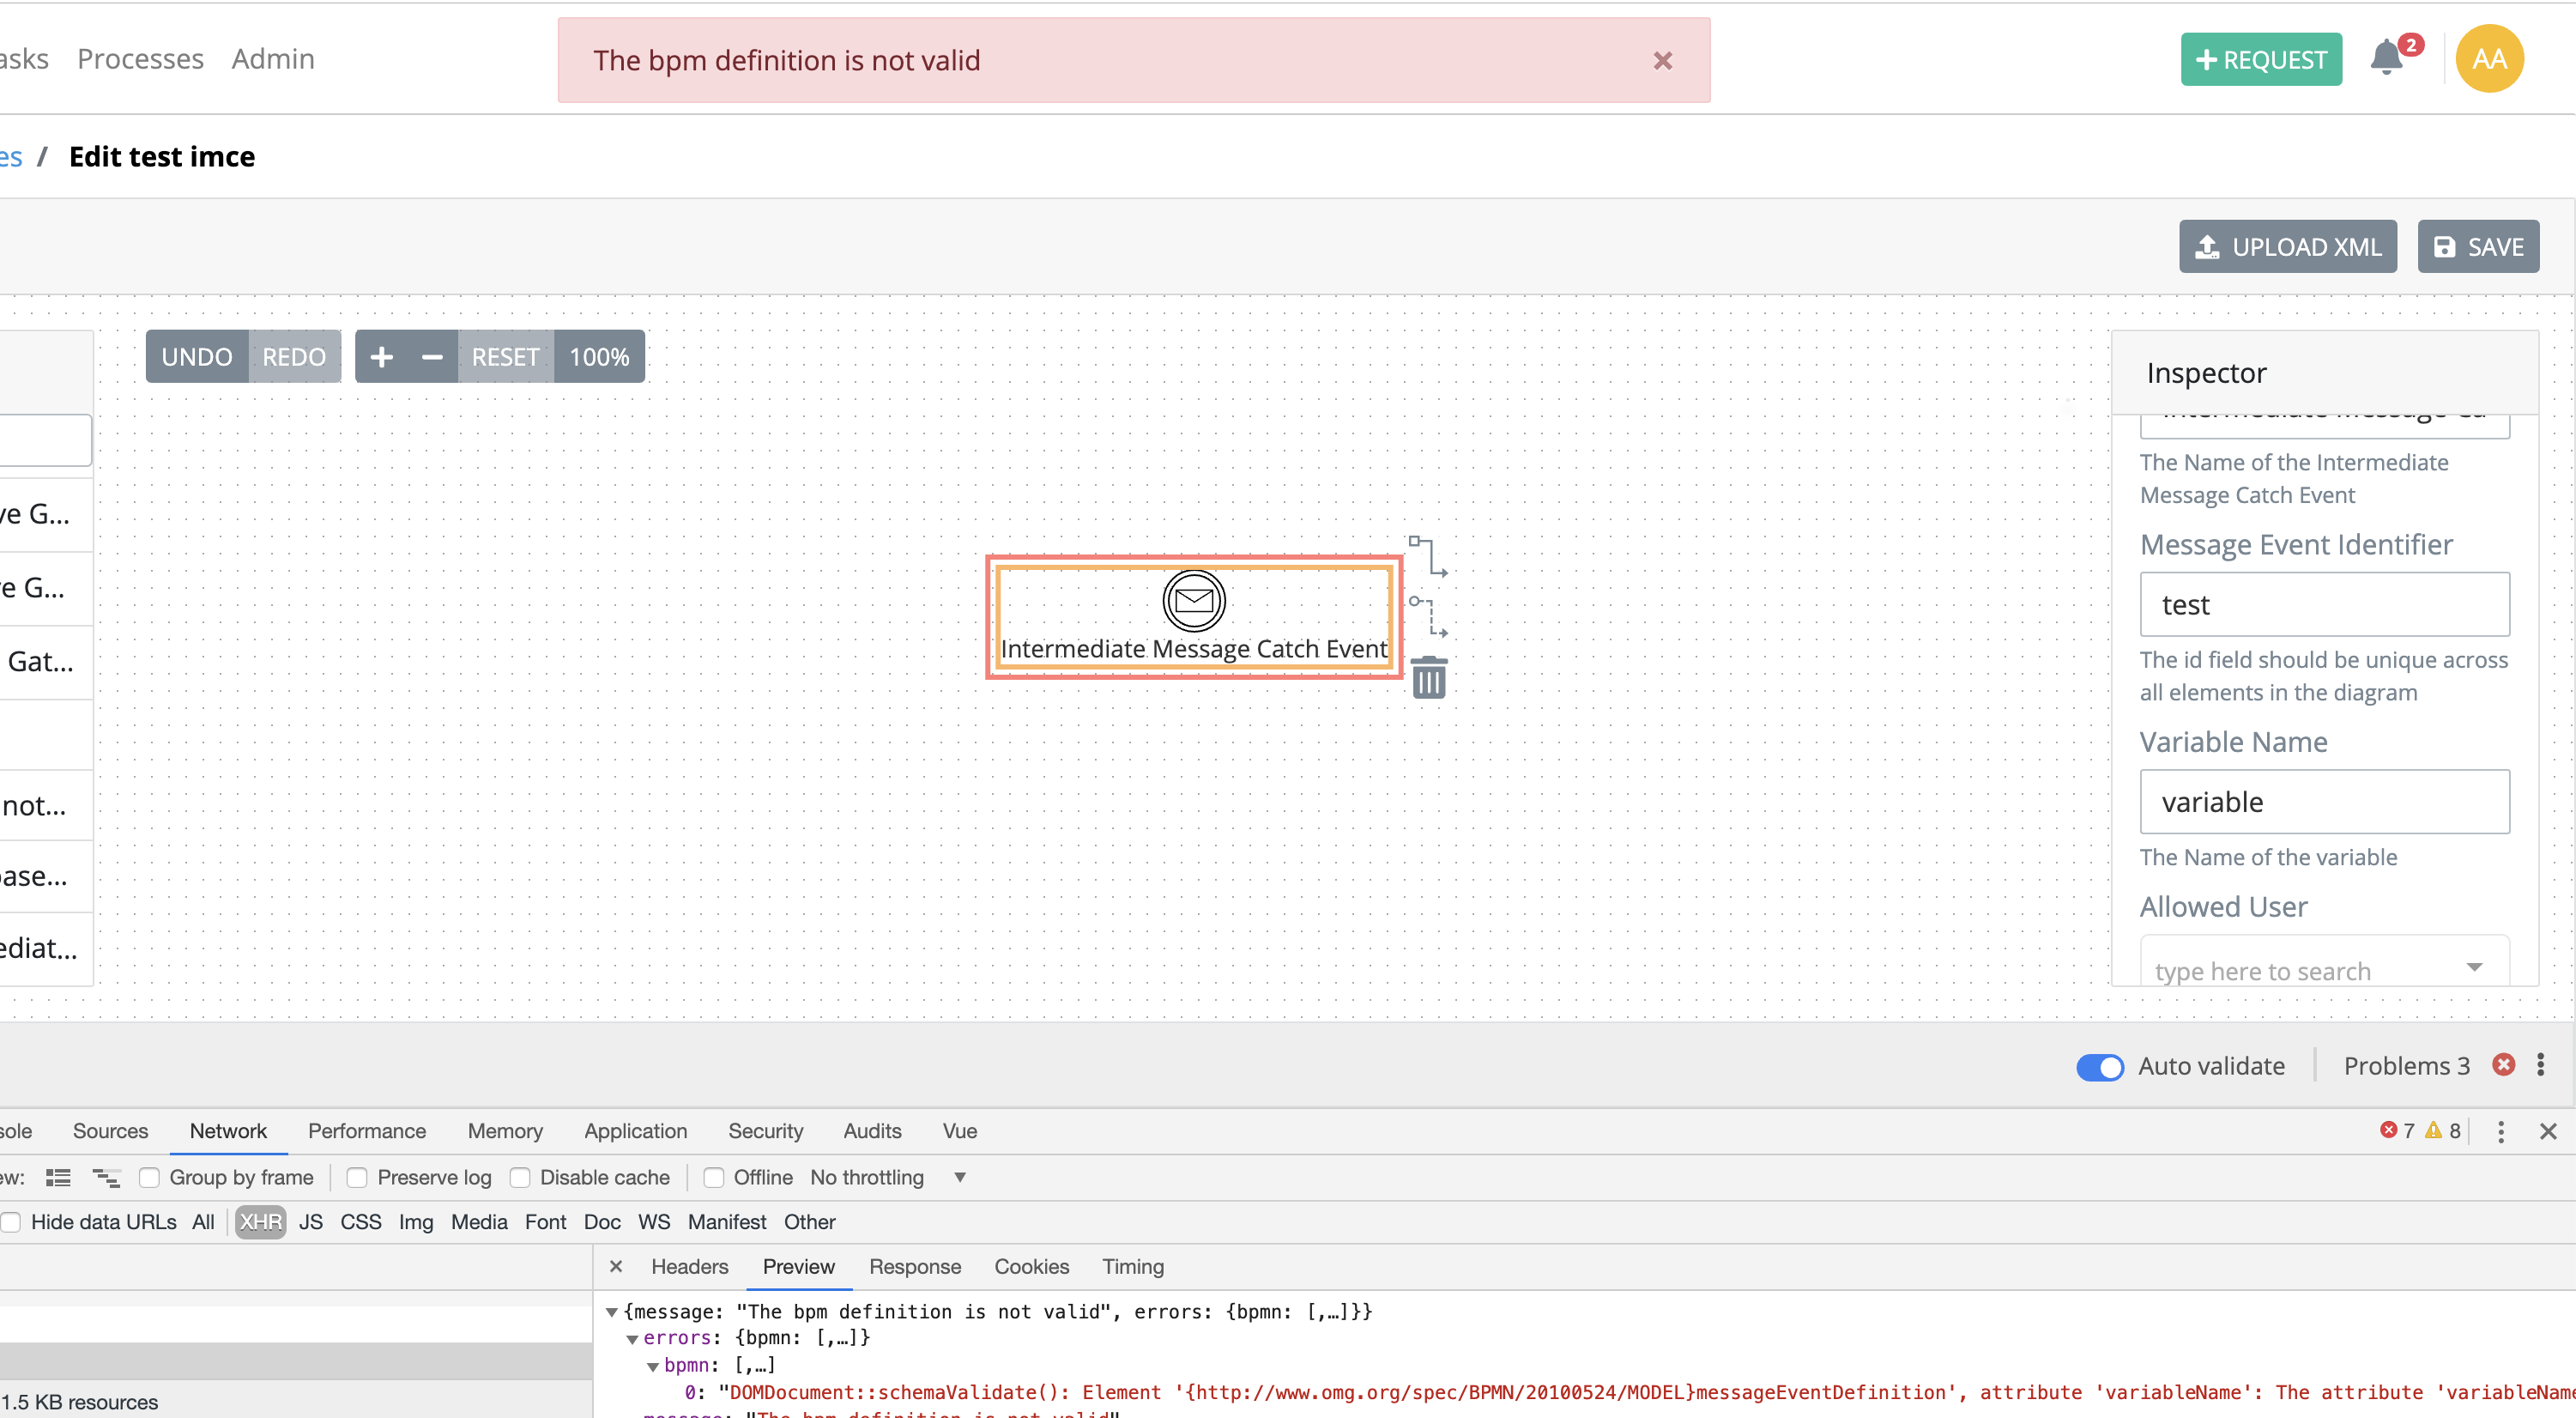Click the SAVE button

[x=2478, y=246]
